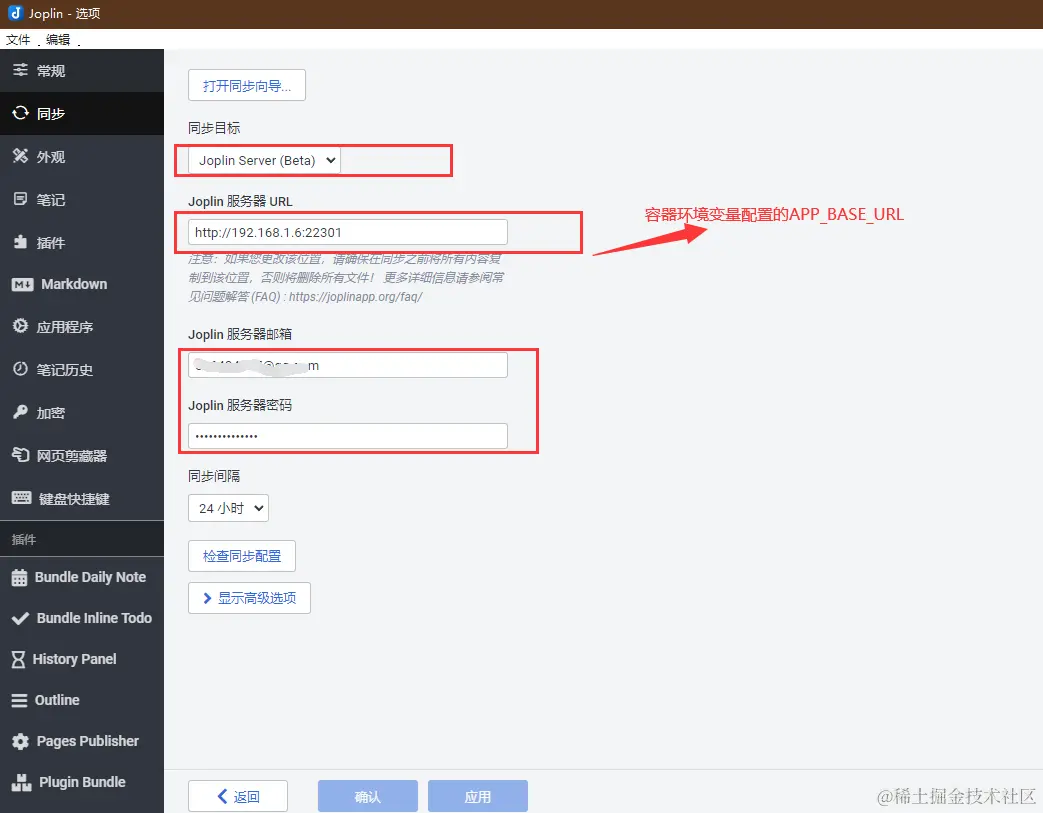Viewport: 1043px width, 813px height.
Task: Click the FAQ text https://joplinapp.org/faq/
Action: click(356, 297)
